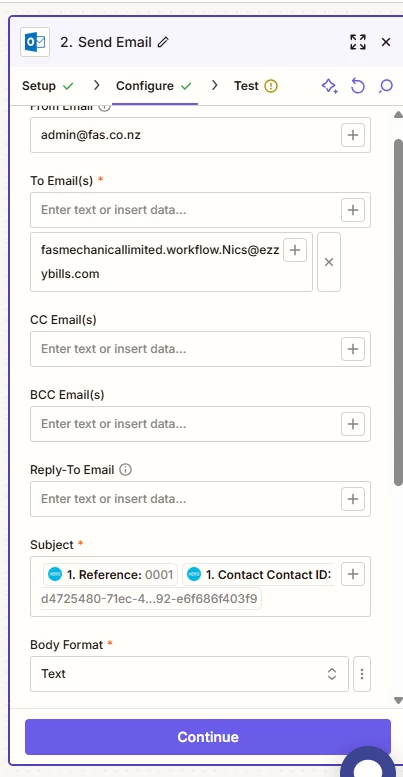Click the plus button in CC Email(s)
Screen dimensions: 403x777
pyautogui.click(x=353, y=349)
